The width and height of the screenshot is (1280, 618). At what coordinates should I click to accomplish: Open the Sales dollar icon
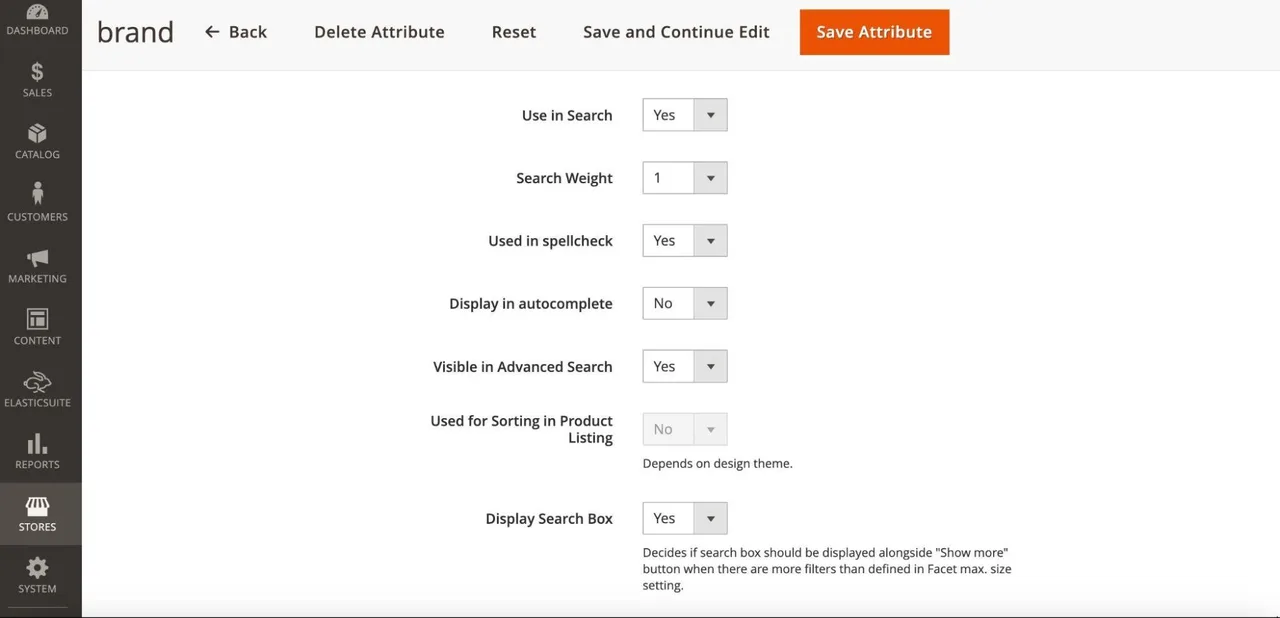click(37, 71)
